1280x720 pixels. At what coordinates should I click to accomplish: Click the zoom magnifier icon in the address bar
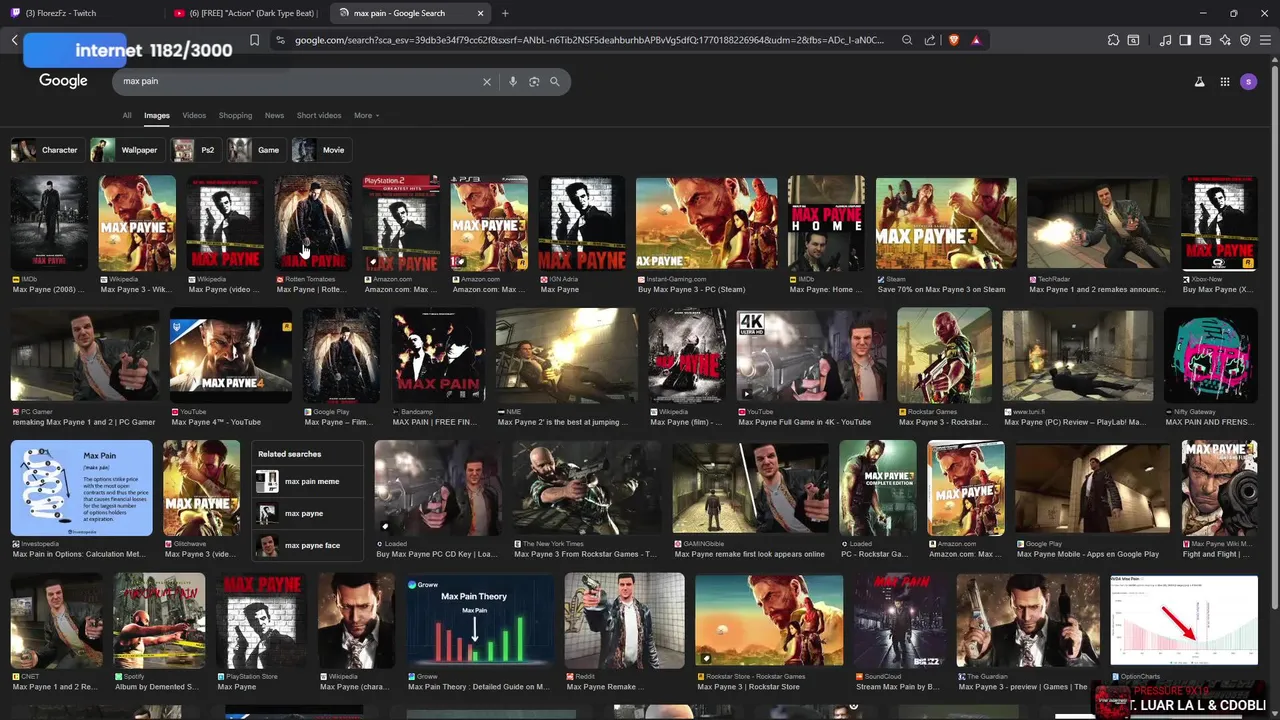tap(907, 40)
